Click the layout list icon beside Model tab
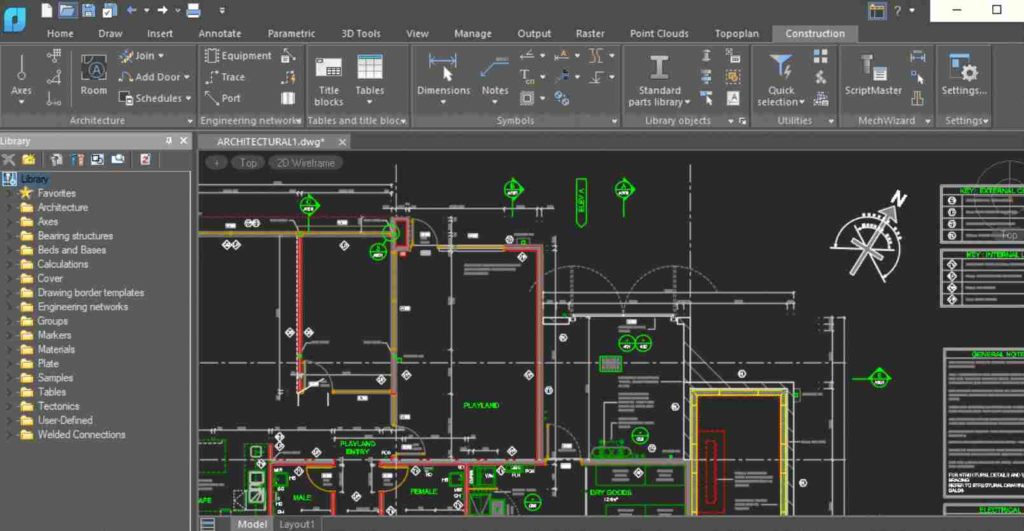 coord(208,524)
